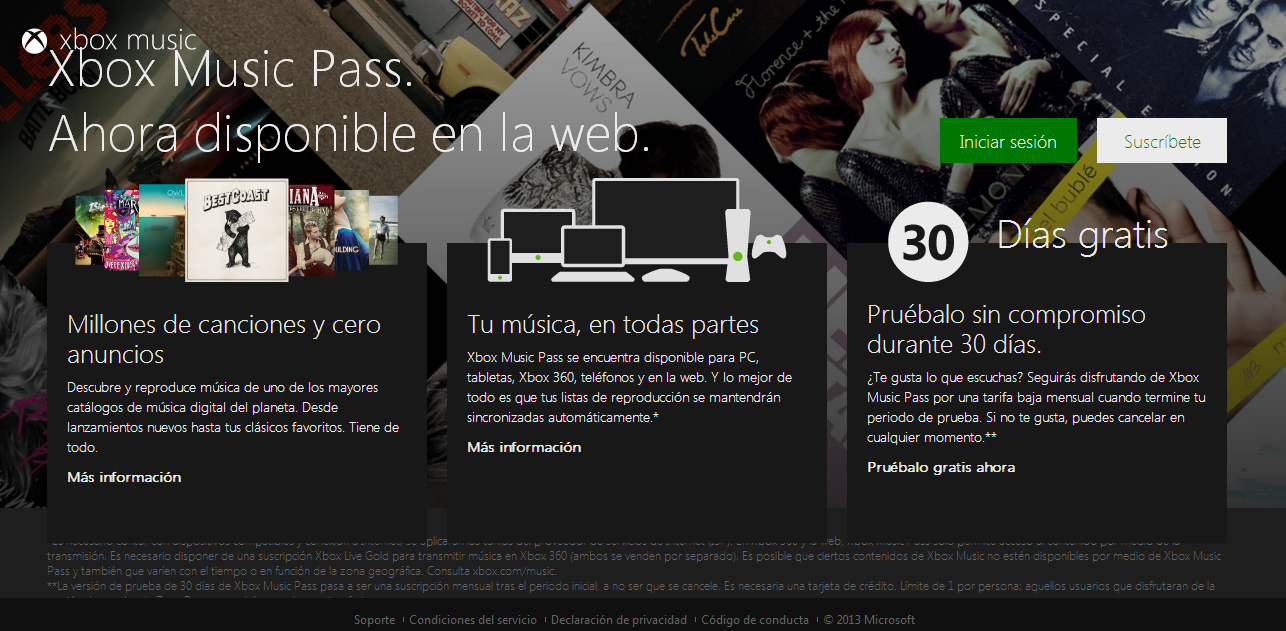Click the xbox music header text
Viewport: 1286px width, 631px height.
[x=128, y=41]
